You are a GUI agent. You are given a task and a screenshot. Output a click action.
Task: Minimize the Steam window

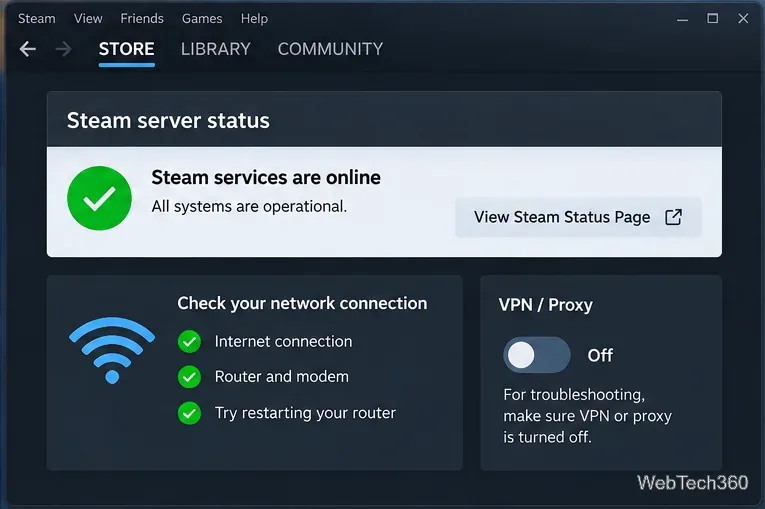(x=683, y=20)
